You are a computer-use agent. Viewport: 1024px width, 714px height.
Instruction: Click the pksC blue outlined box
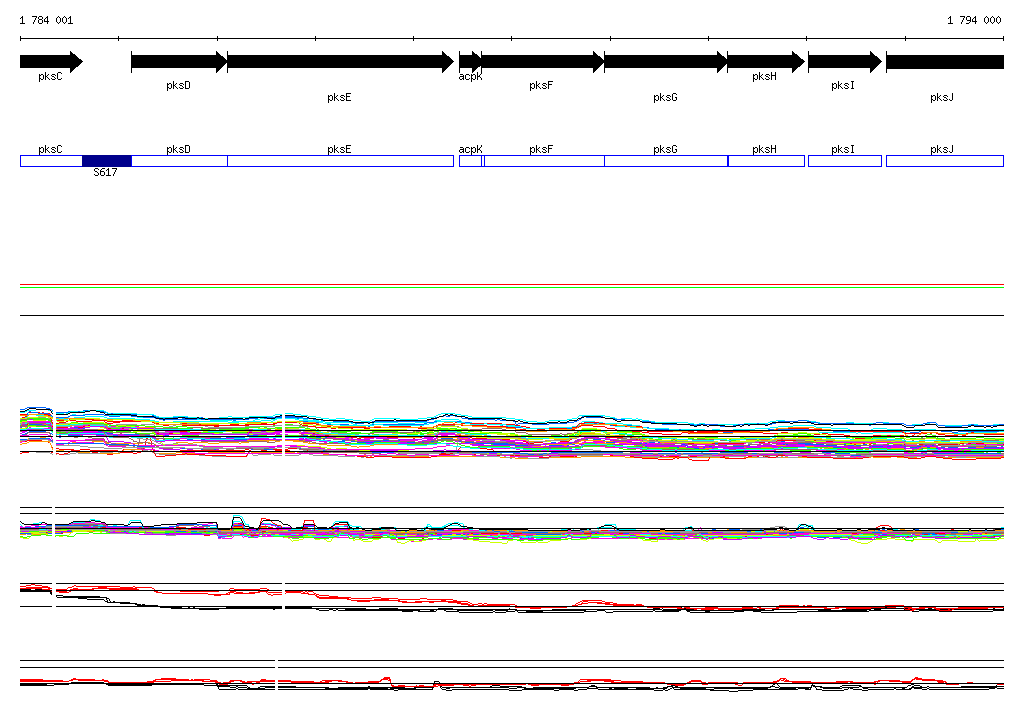point(51,161)
